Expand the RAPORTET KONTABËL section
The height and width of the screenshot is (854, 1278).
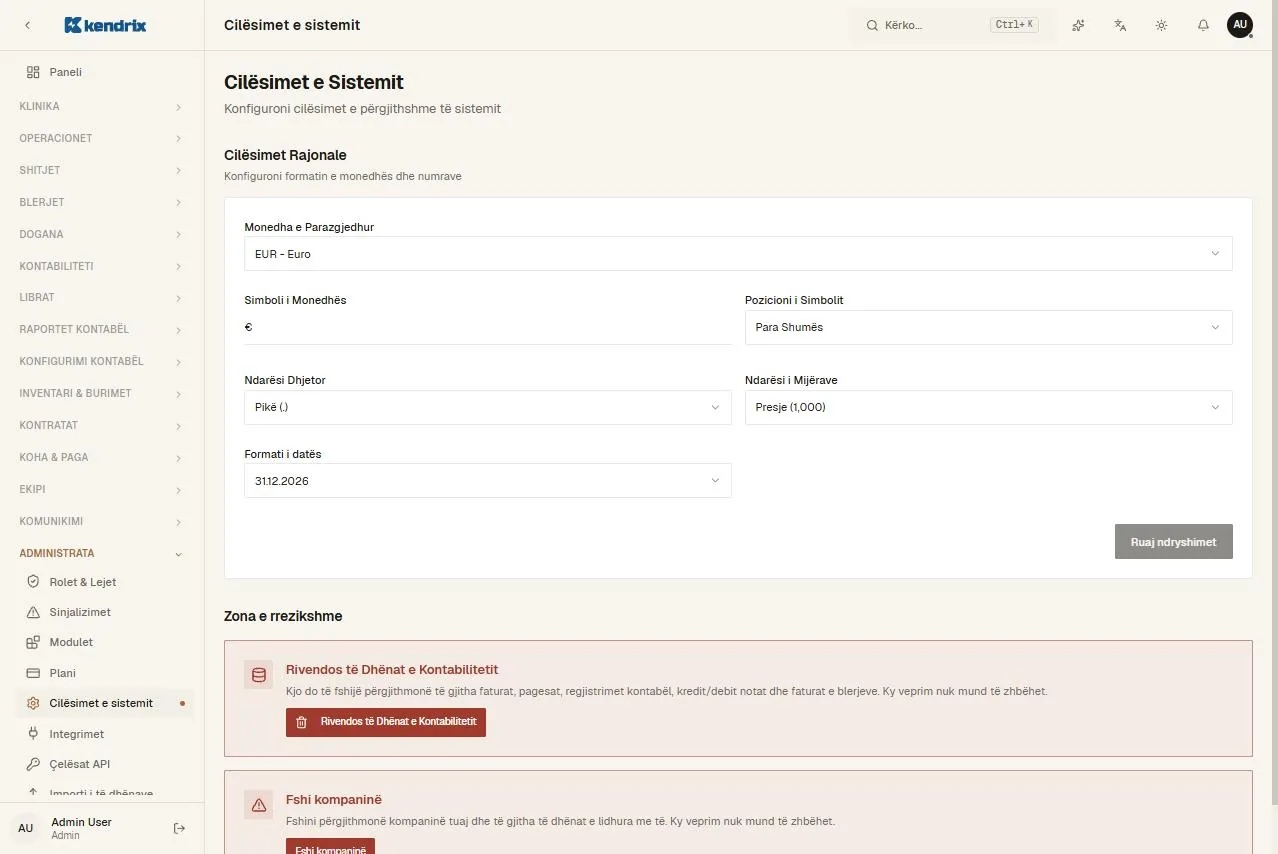pos(102,329)
